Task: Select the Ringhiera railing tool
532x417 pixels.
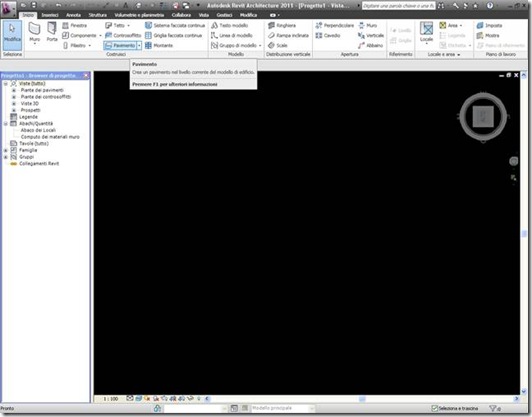Action: coord(282,25)
